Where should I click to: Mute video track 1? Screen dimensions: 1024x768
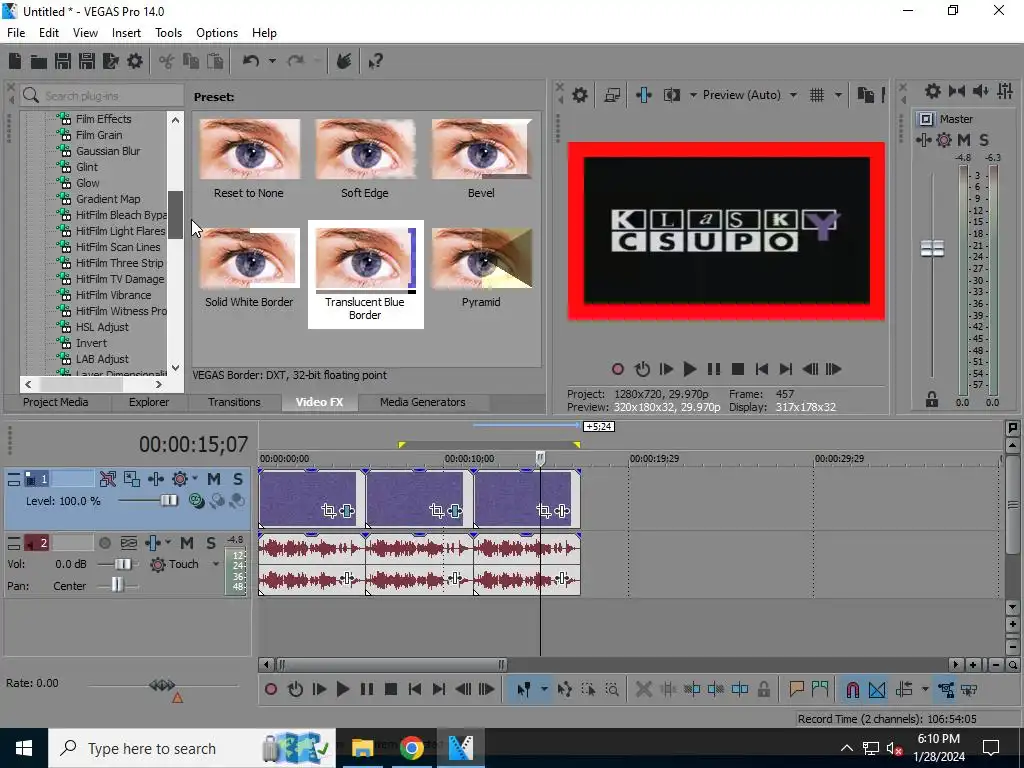[214, 479]
